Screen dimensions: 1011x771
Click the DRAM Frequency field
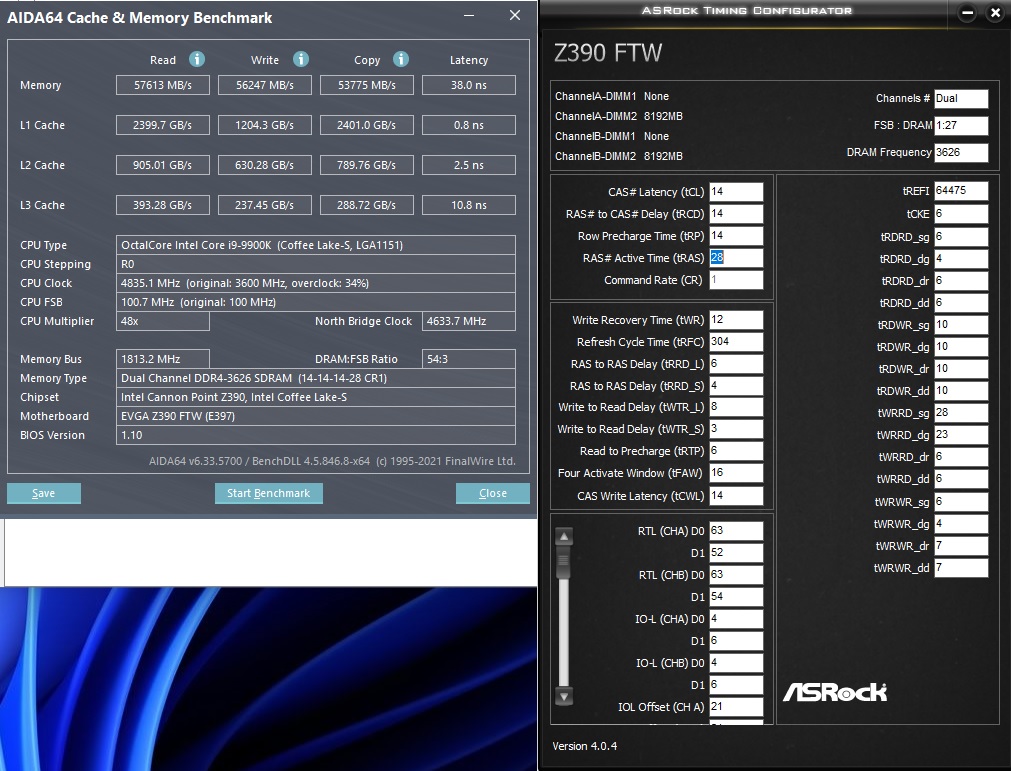coord(961,152)
